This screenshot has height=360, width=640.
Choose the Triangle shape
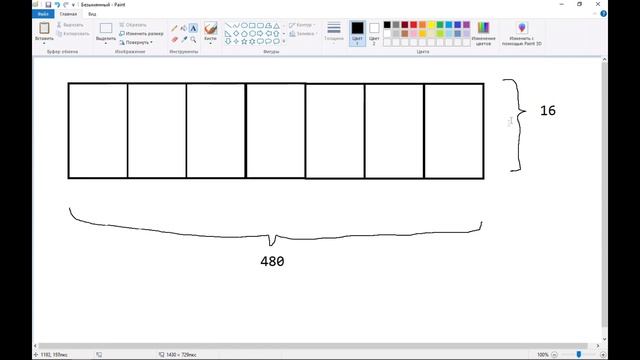(276, 25)
